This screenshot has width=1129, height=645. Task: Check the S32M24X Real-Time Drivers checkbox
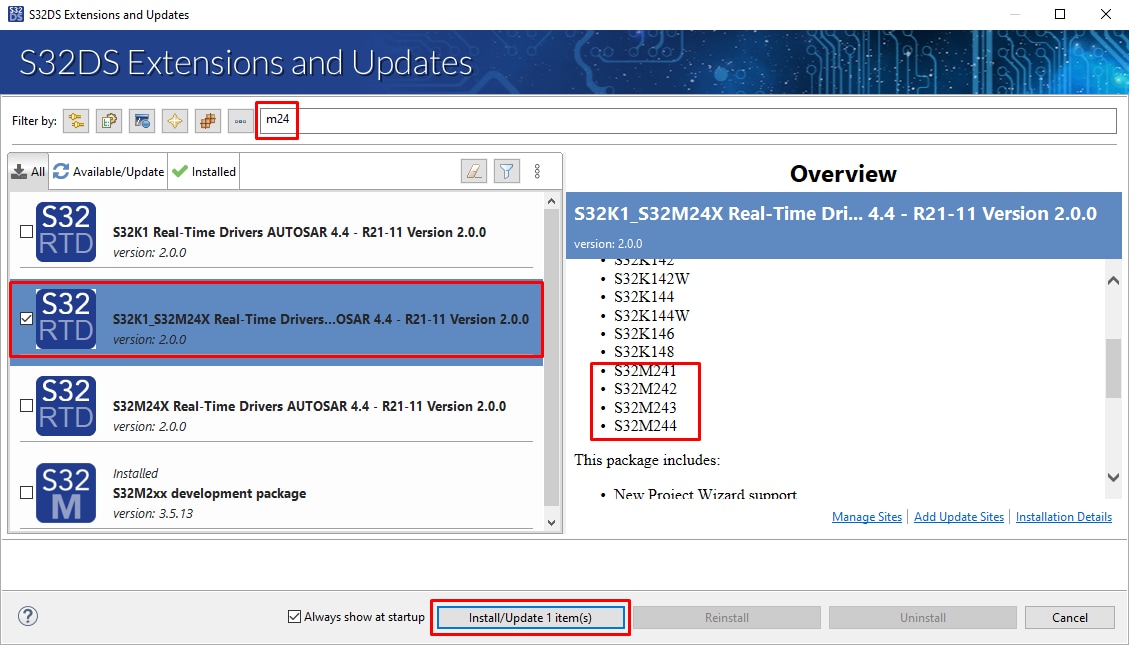pyautogui.click(x=27, y=406)
